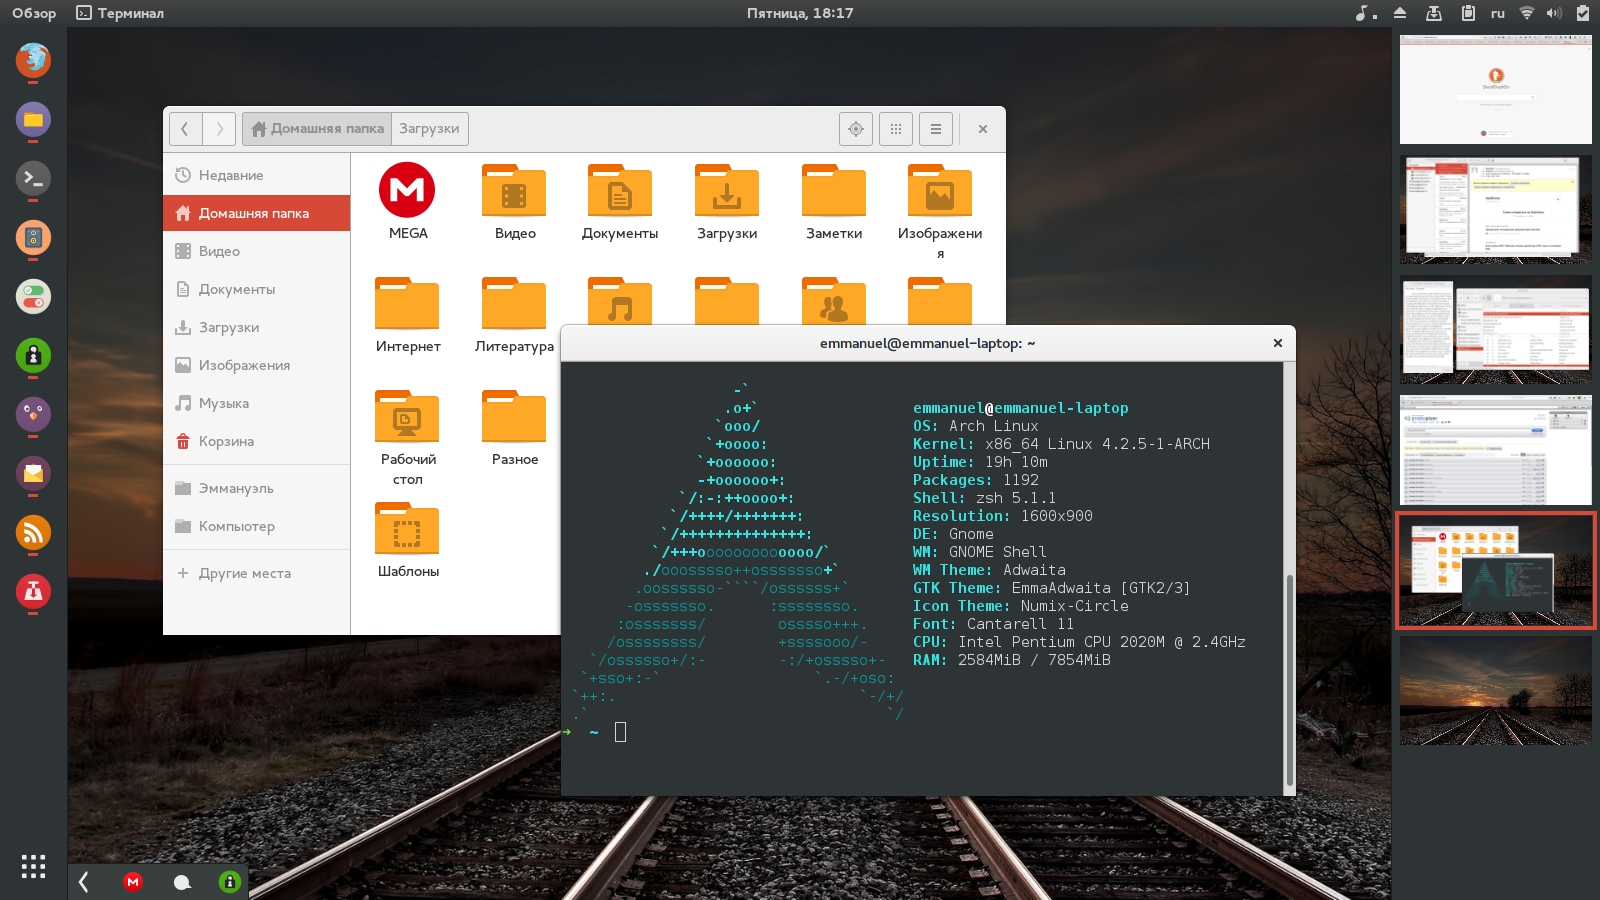Switch to the first workspace showing the browser

pyautogui.click(x=1495, y=90)
